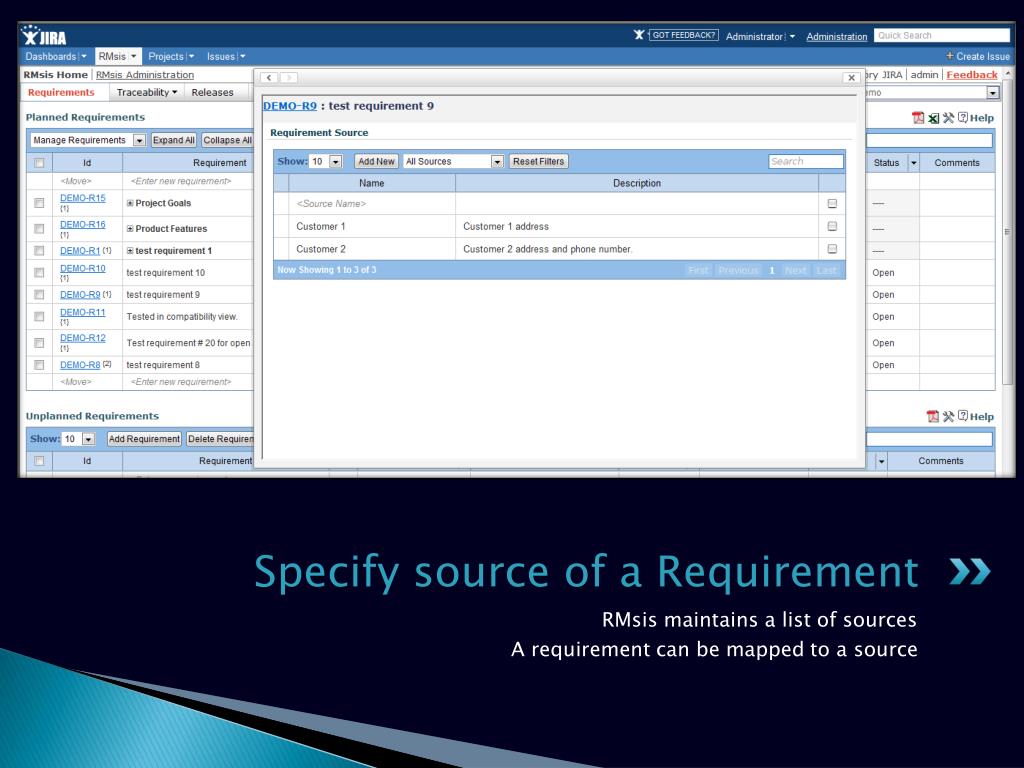
Task: Click the Reset Filters button
Action: point(538,161)
